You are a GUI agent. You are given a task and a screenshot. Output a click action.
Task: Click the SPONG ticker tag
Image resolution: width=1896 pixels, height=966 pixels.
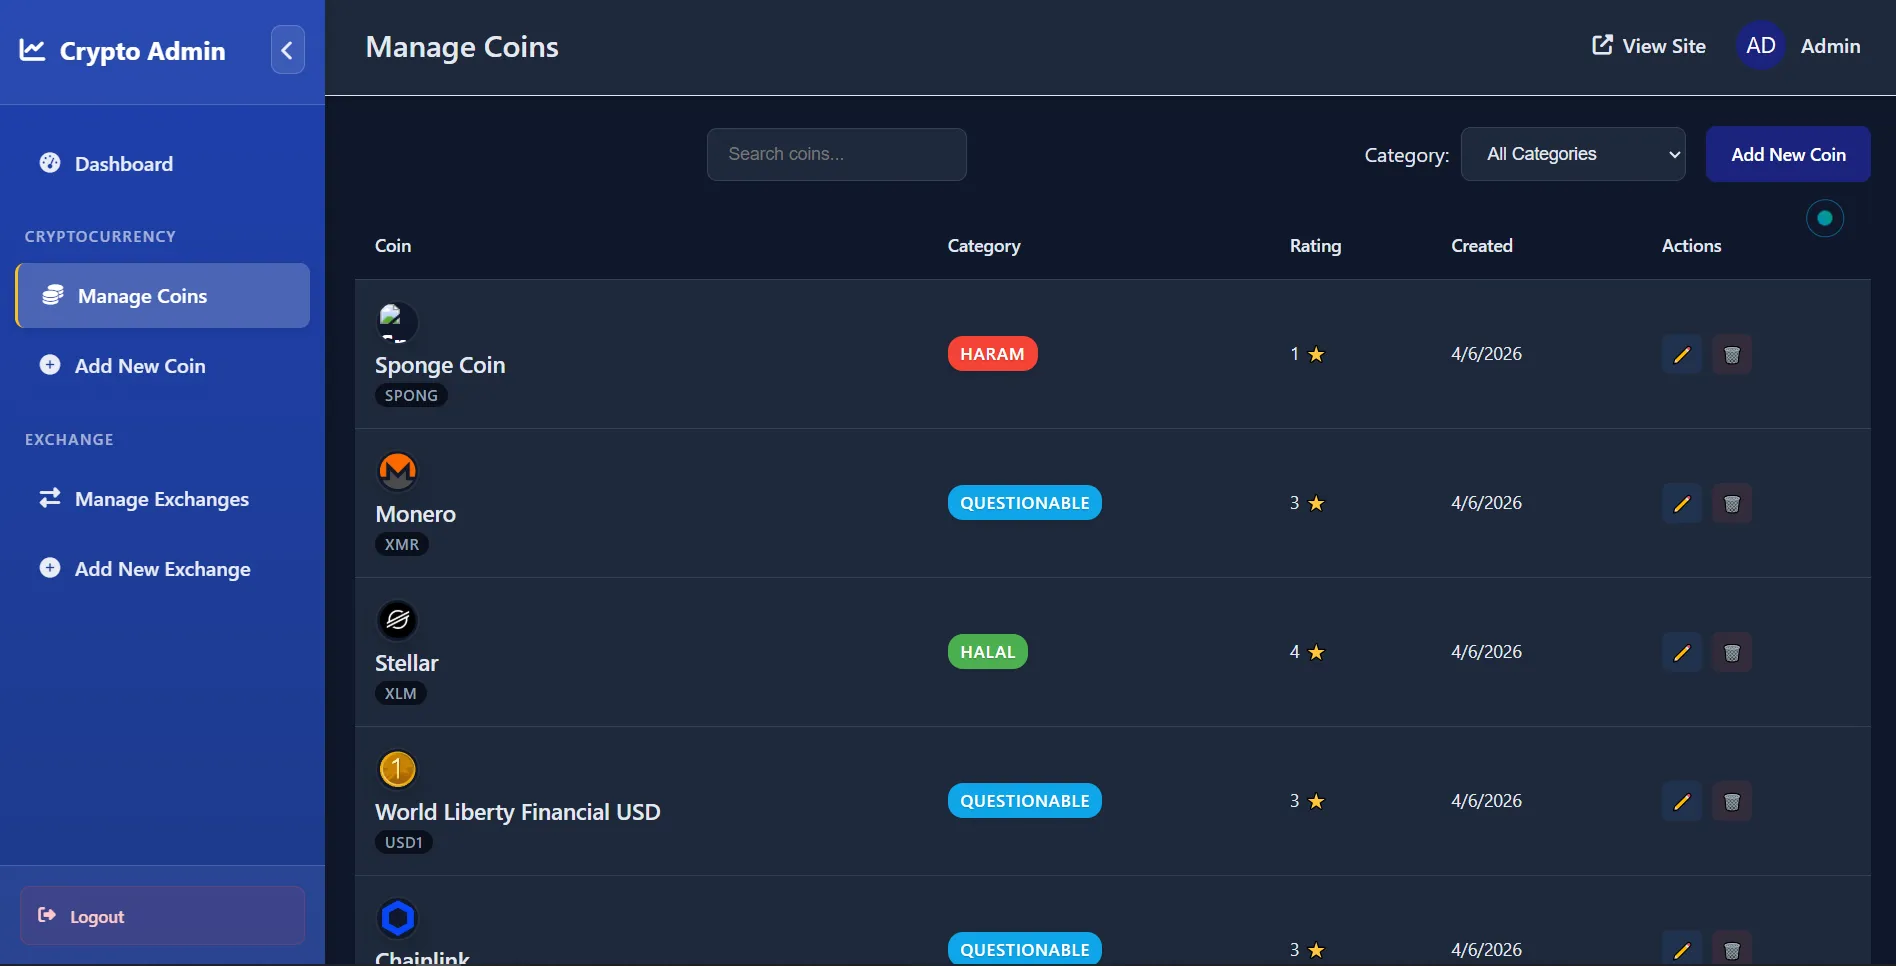point(411,395)
